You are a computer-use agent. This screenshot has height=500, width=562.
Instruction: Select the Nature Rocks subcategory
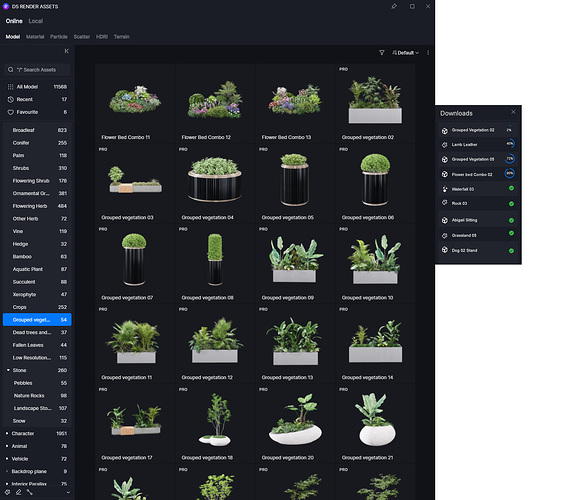pyautogui.click(x=37, y=395)
